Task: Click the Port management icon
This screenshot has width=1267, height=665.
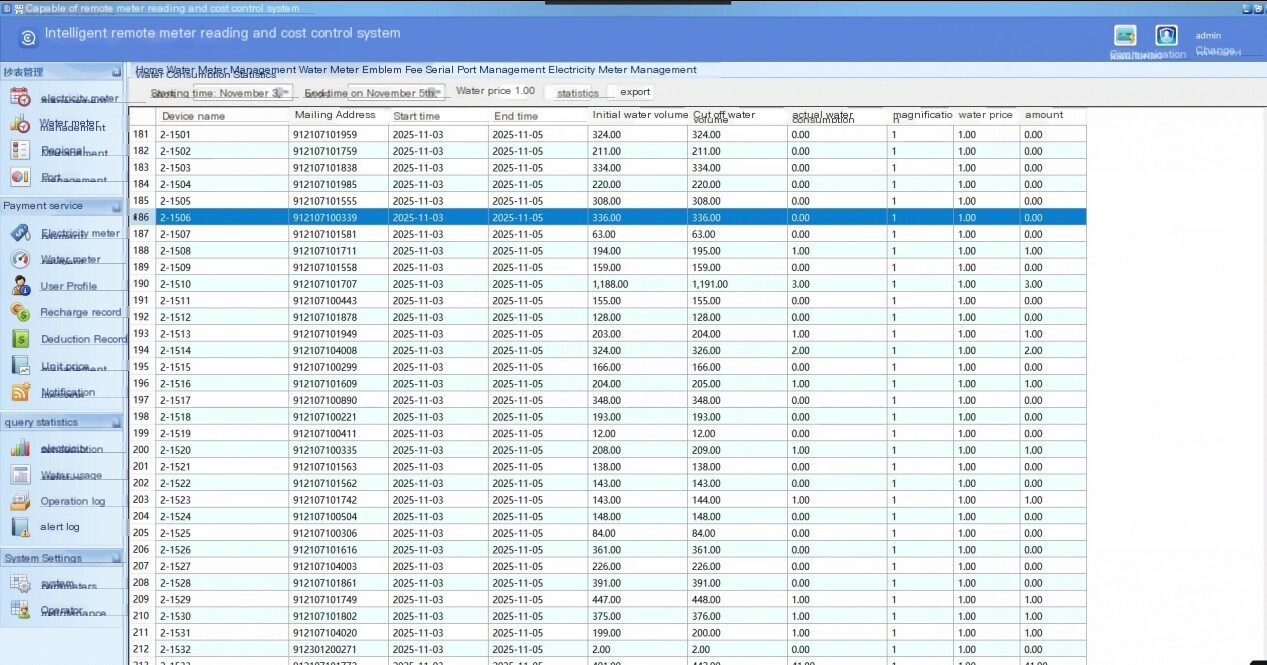Action: point(20,177)
